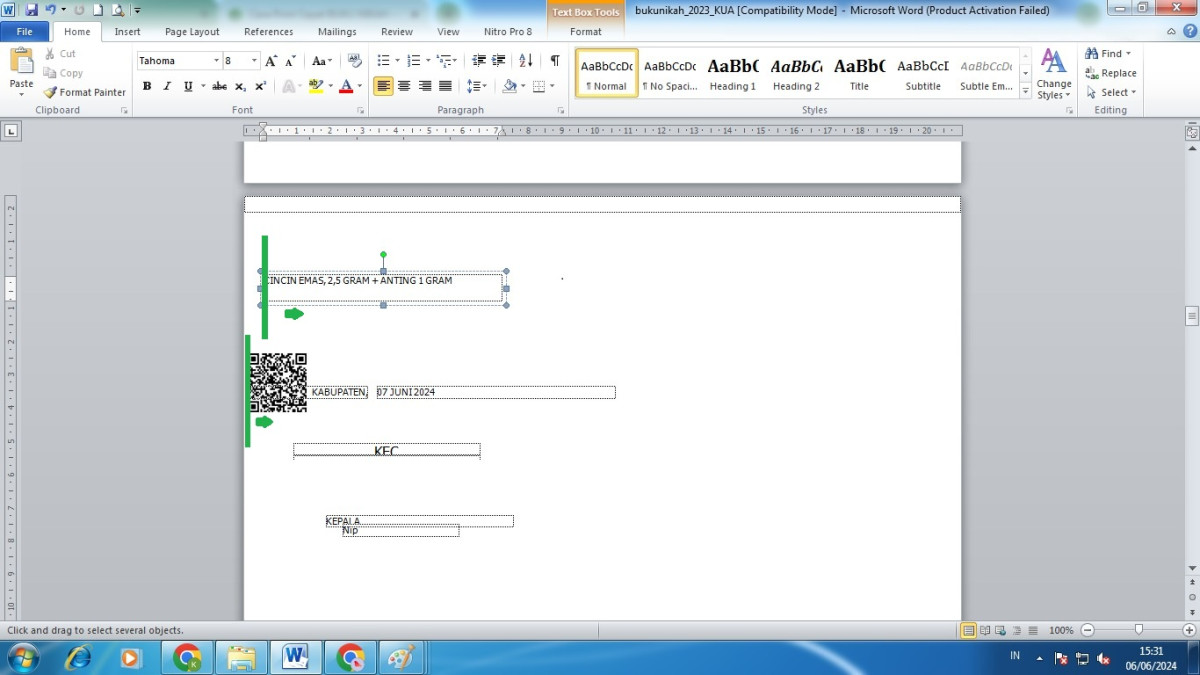Click Cut in the Clipboard group

pos(59,54)
